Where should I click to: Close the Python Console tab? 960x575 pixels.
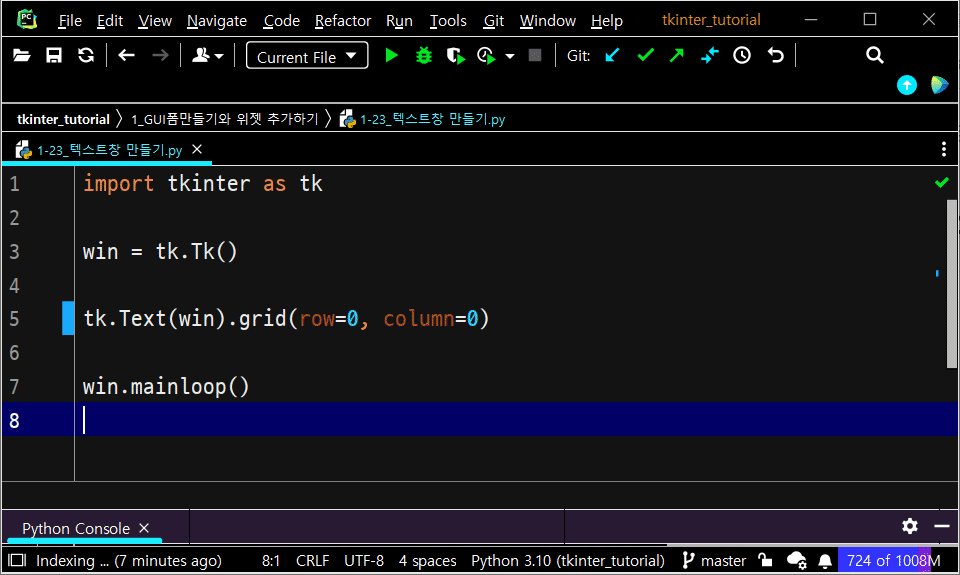pos(144,528)
